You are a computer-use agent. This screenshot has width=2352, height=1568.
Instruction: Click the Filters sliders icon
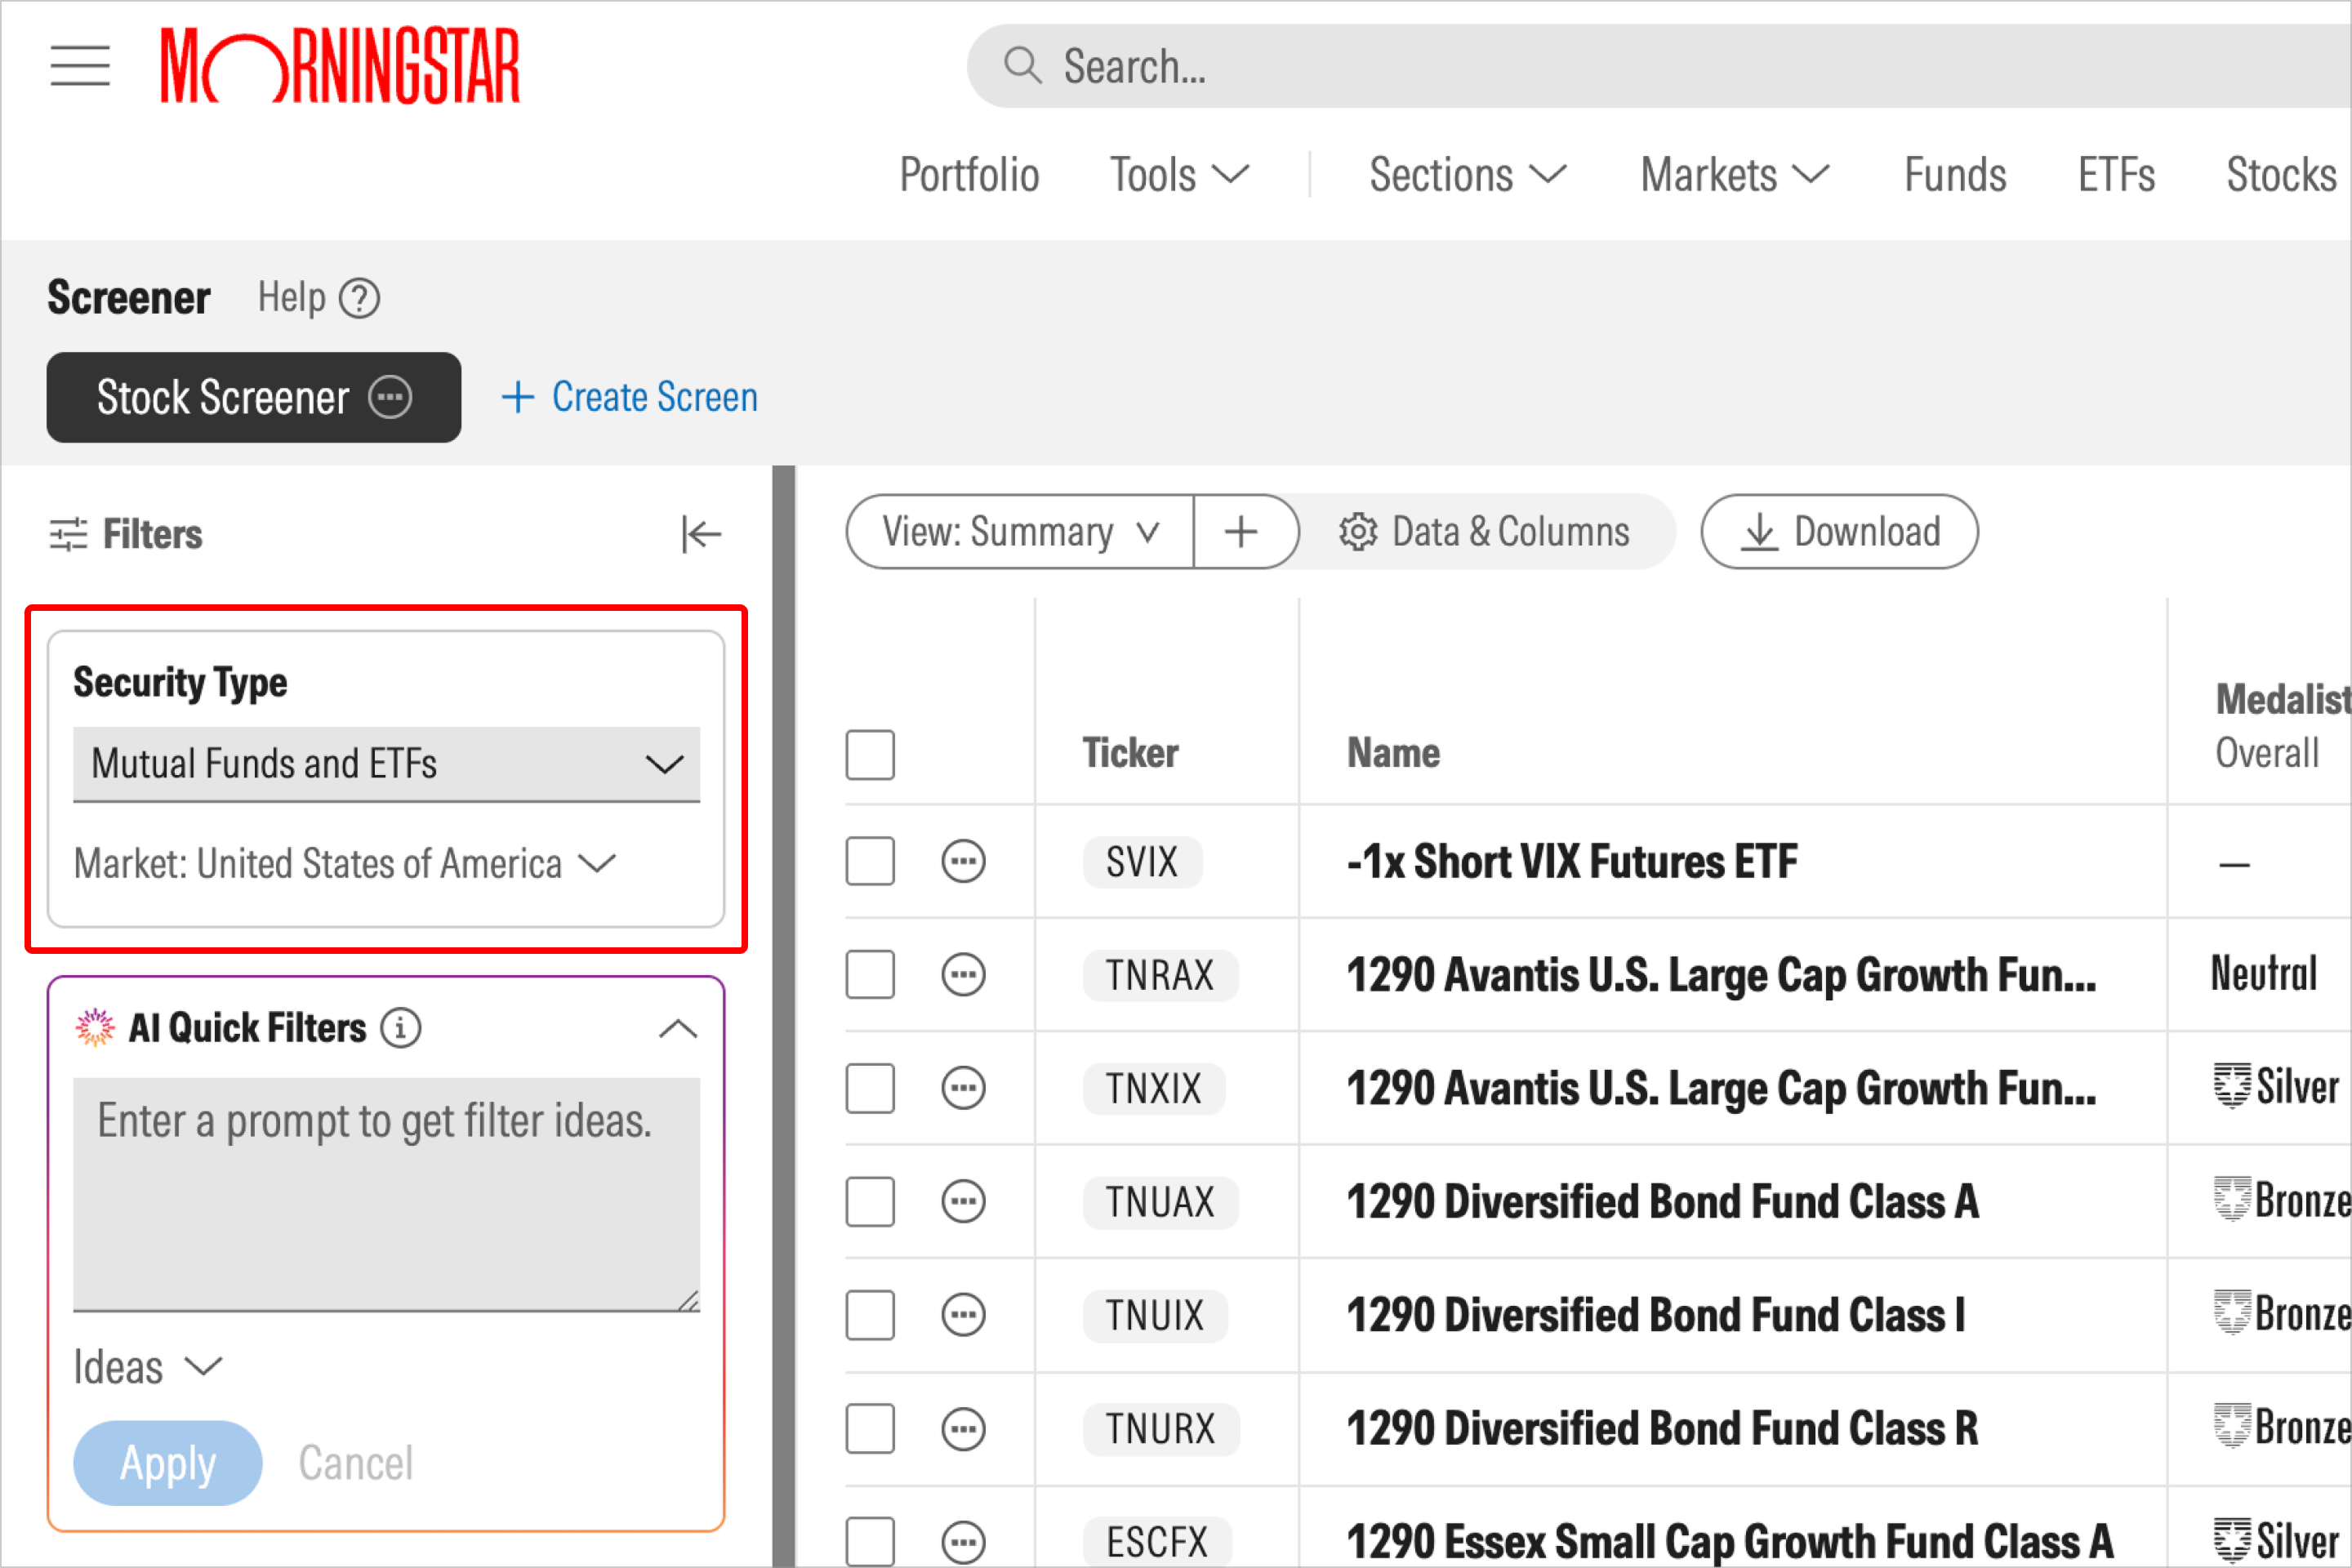(69, 534)
